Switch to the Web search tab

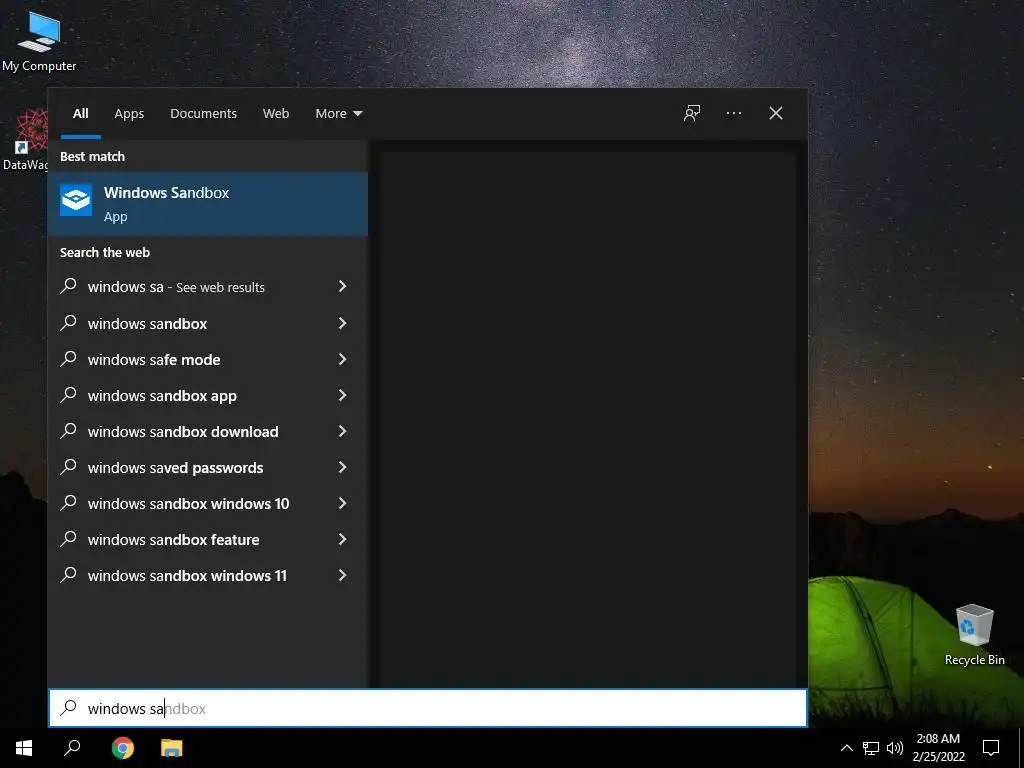point(276,113)
